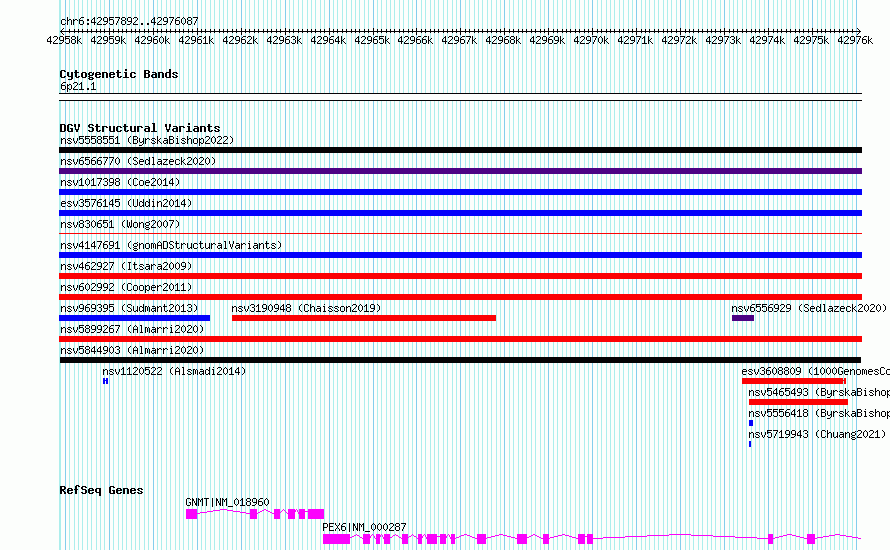Click the GNMT|NM_018960 gene label
The height and width of the screenshot is (550, 890).
227,502
